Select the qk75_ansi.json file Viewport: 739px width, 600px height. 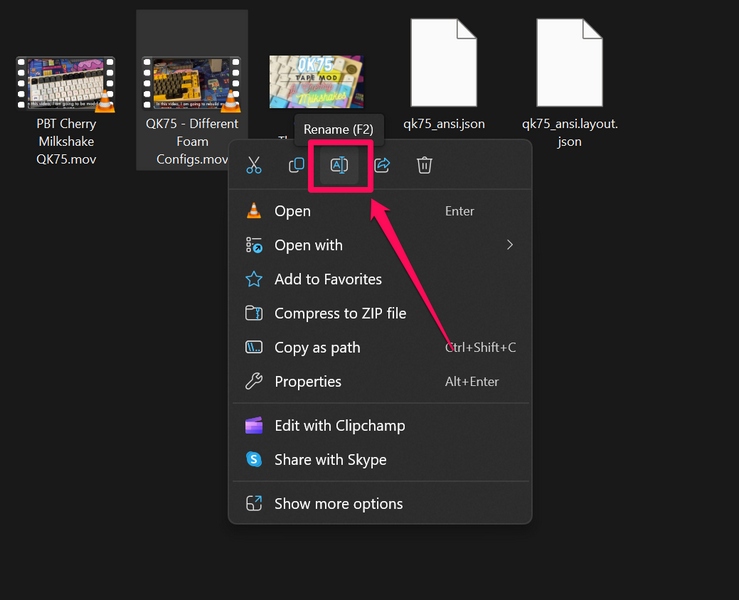coord(443,64)
